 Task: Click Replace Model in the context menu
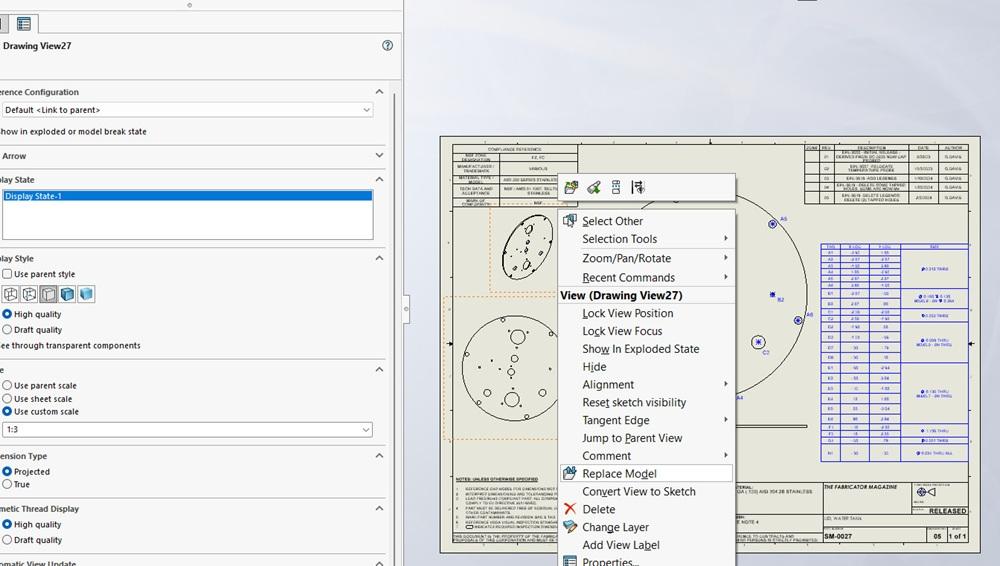[x=619, y=474]
